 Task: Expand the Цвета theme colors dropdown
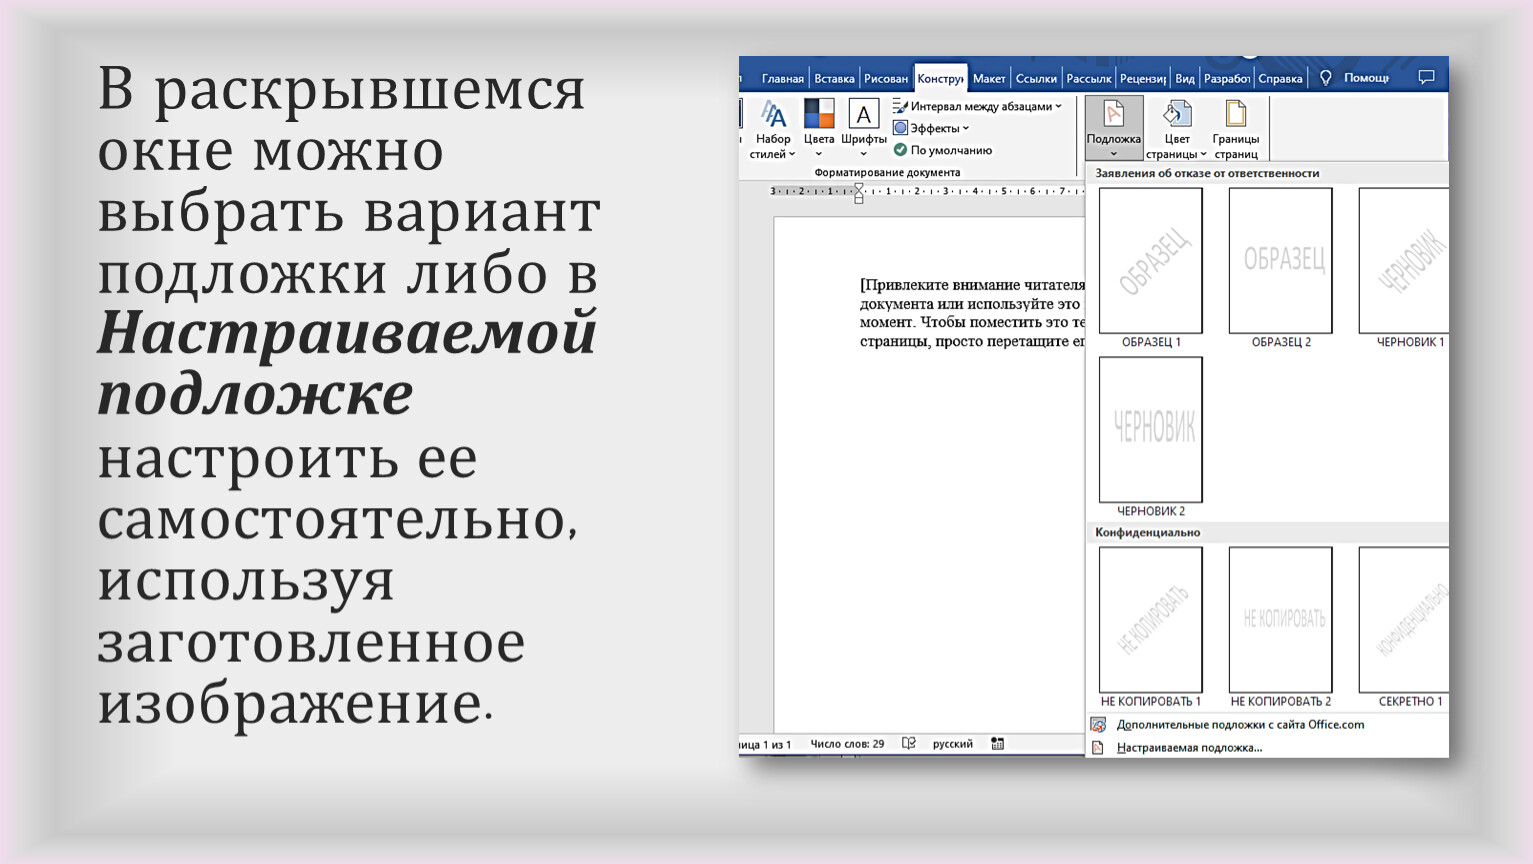click(819, 129)
